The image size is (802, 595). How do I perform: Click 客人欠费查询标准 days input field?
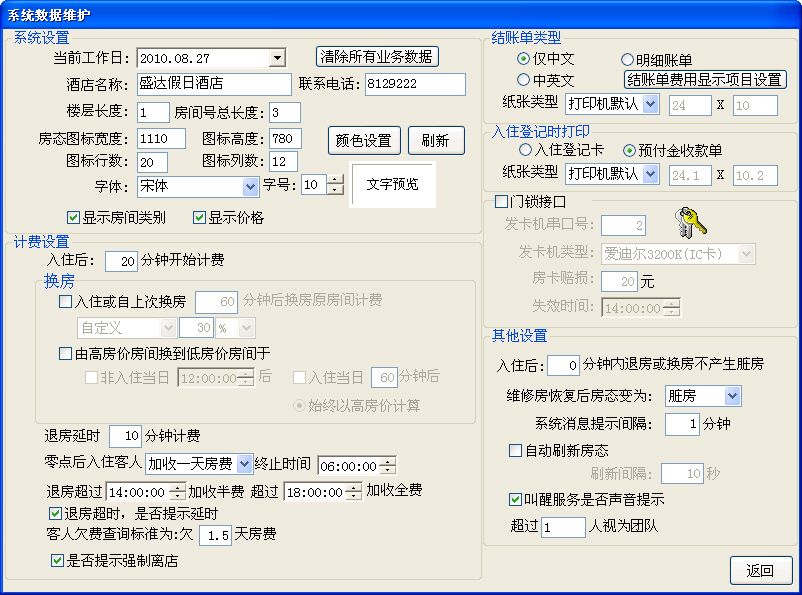215,535
